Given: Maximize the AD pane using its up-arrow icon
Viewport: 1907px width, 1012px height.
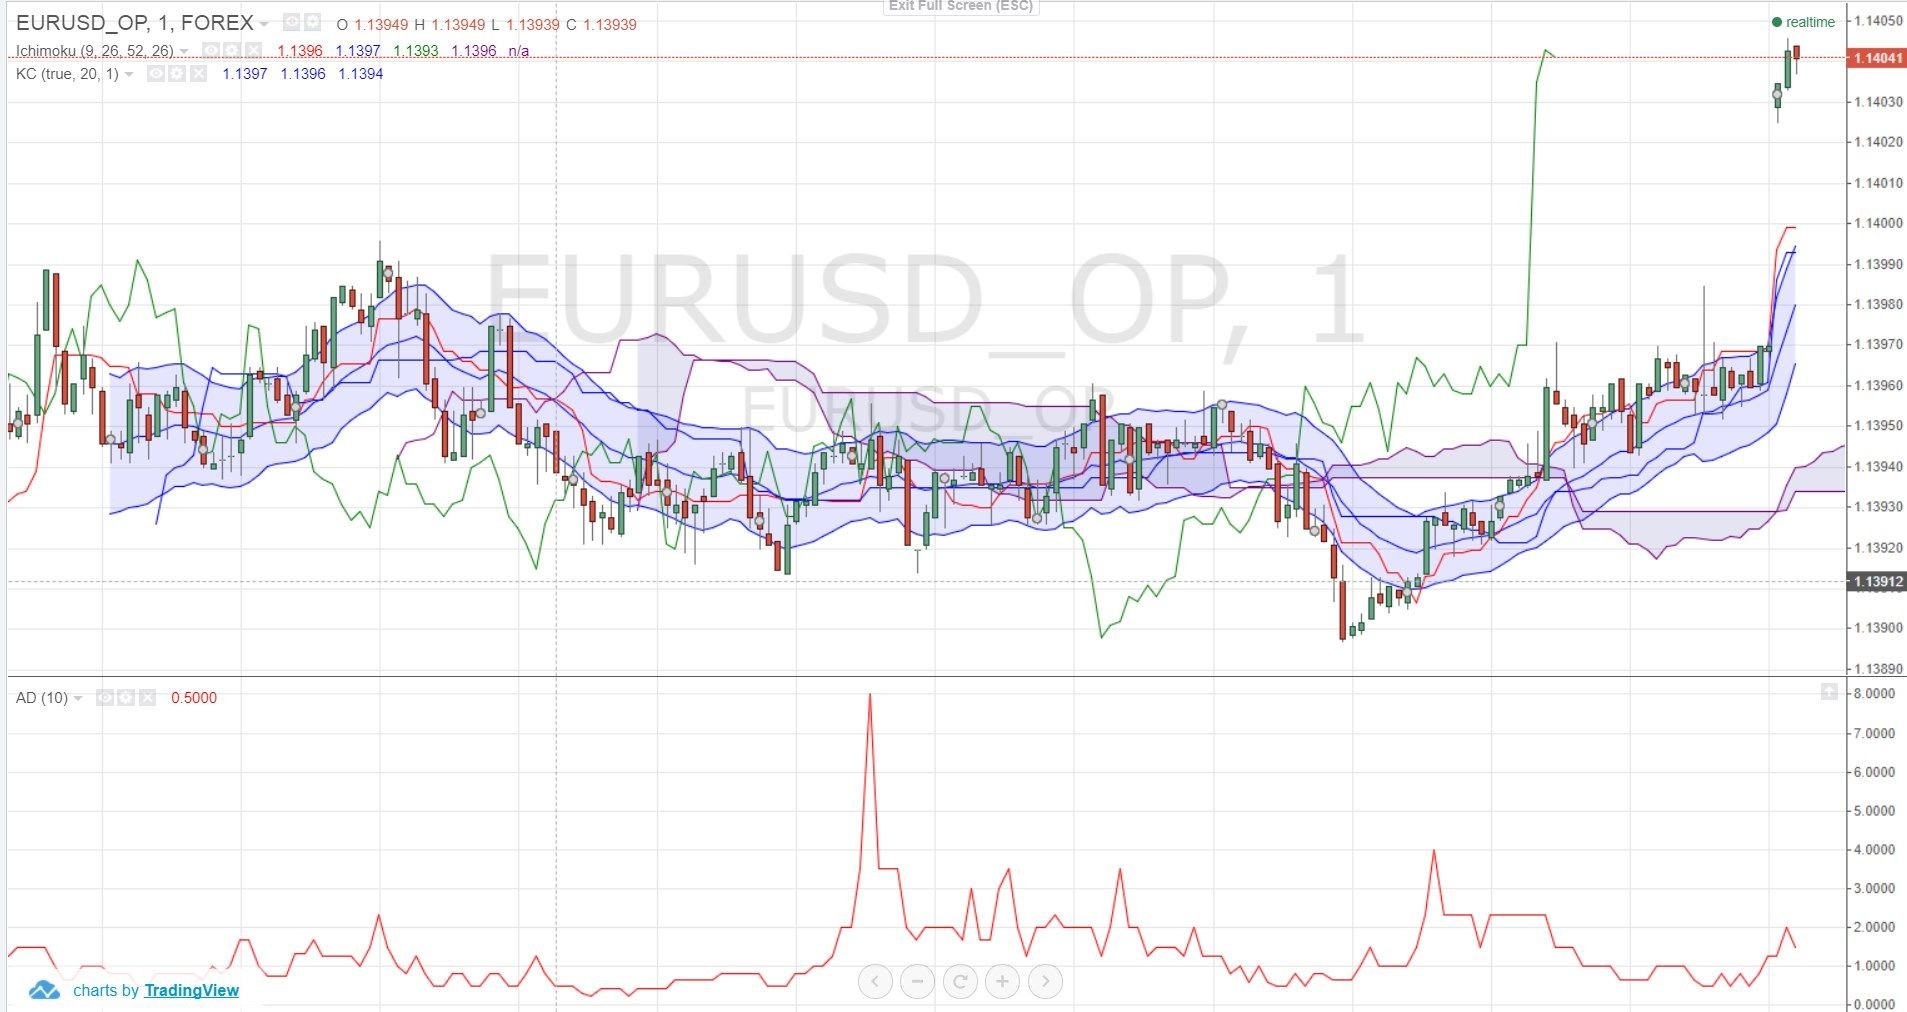Looking at the screenshot, I should pos(1829,691).
